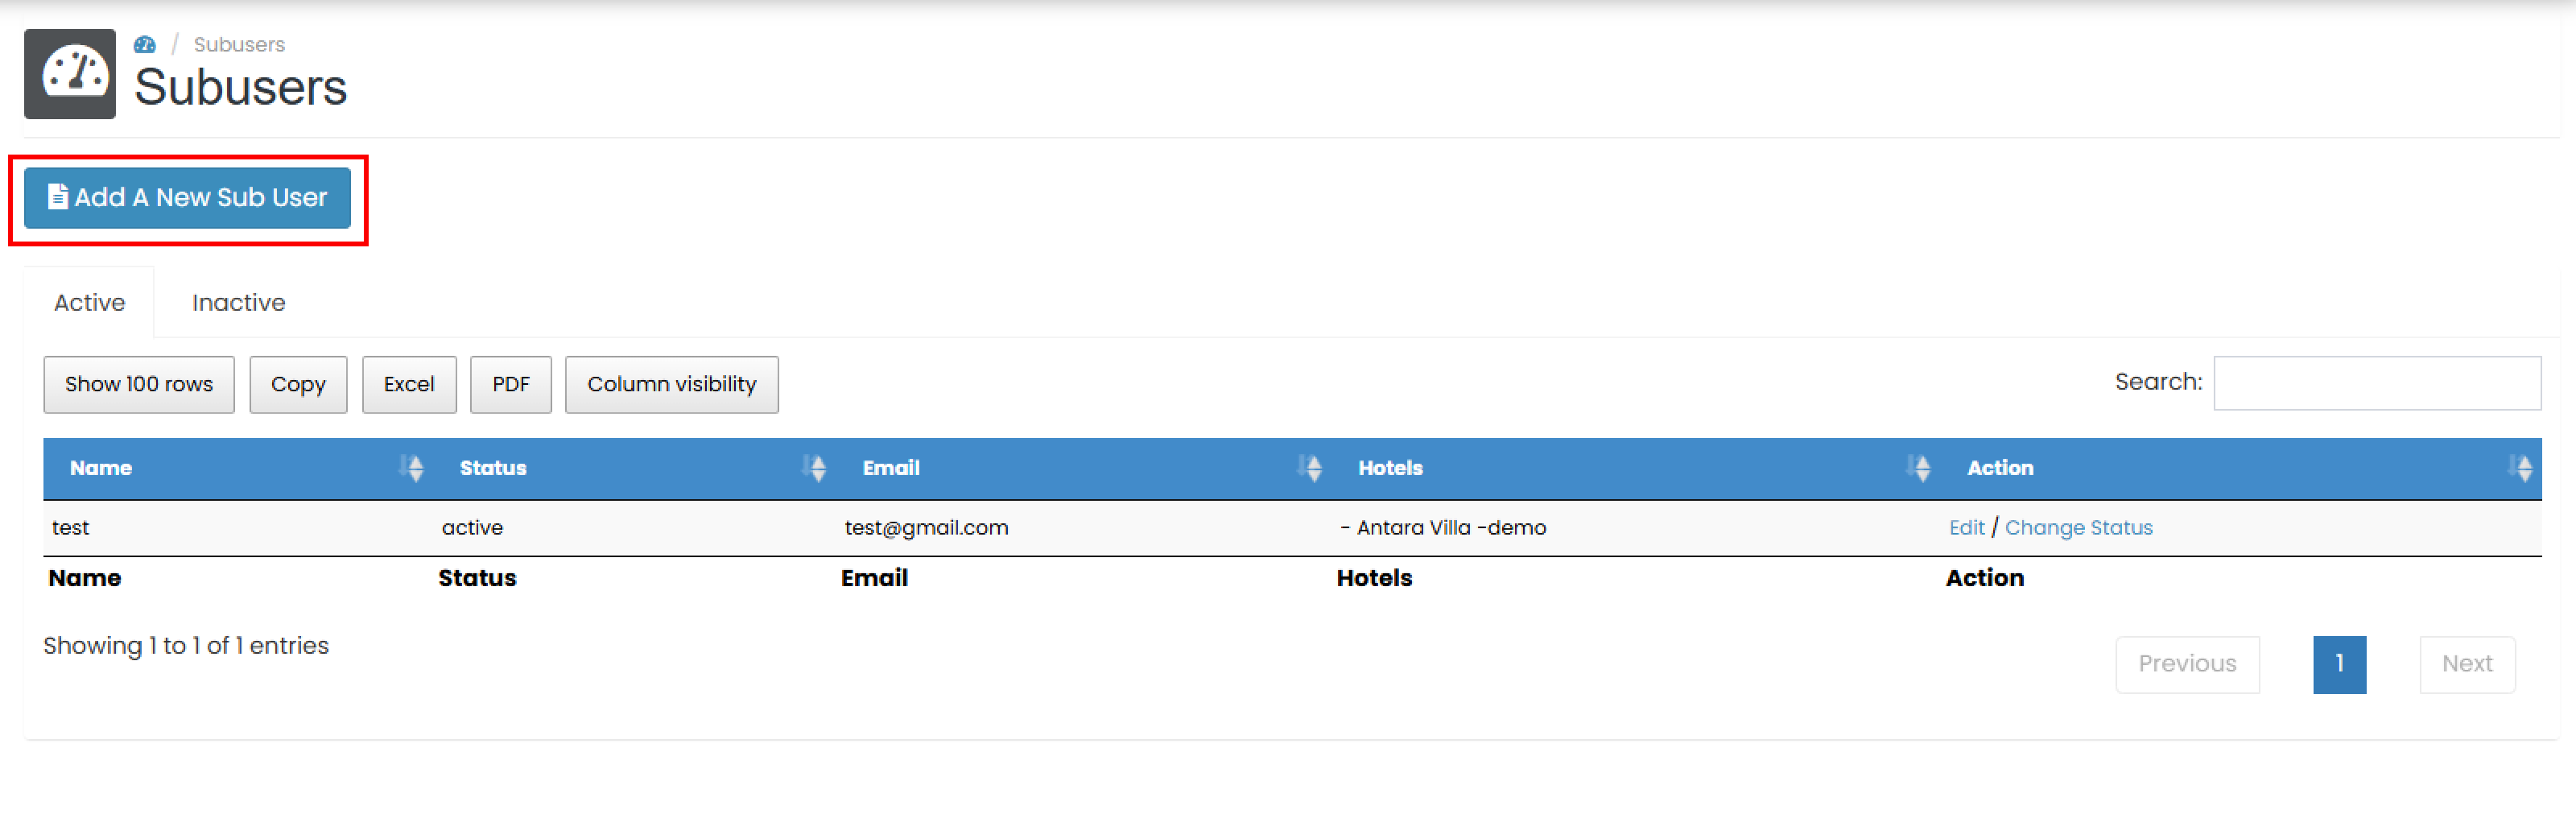This screenshot has height=818, width=2576.
Task: Open the Column visibility dropdown
Action: point(671,384)
